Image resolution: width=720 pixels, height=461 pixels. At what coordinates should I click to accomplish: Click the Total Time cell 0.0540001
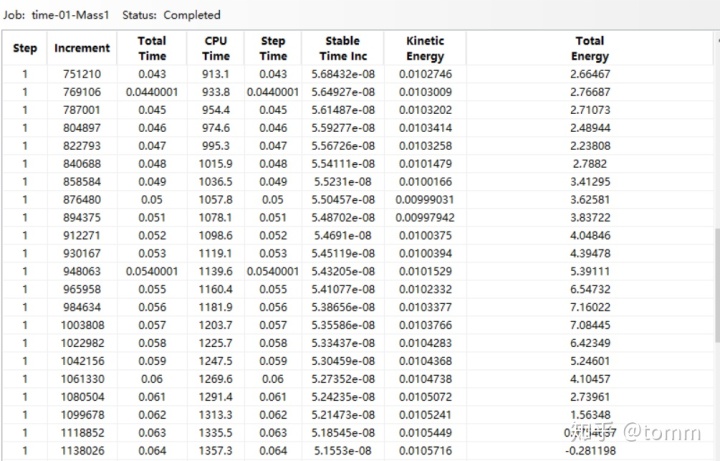pyautogui.click(x=152, y=271)
